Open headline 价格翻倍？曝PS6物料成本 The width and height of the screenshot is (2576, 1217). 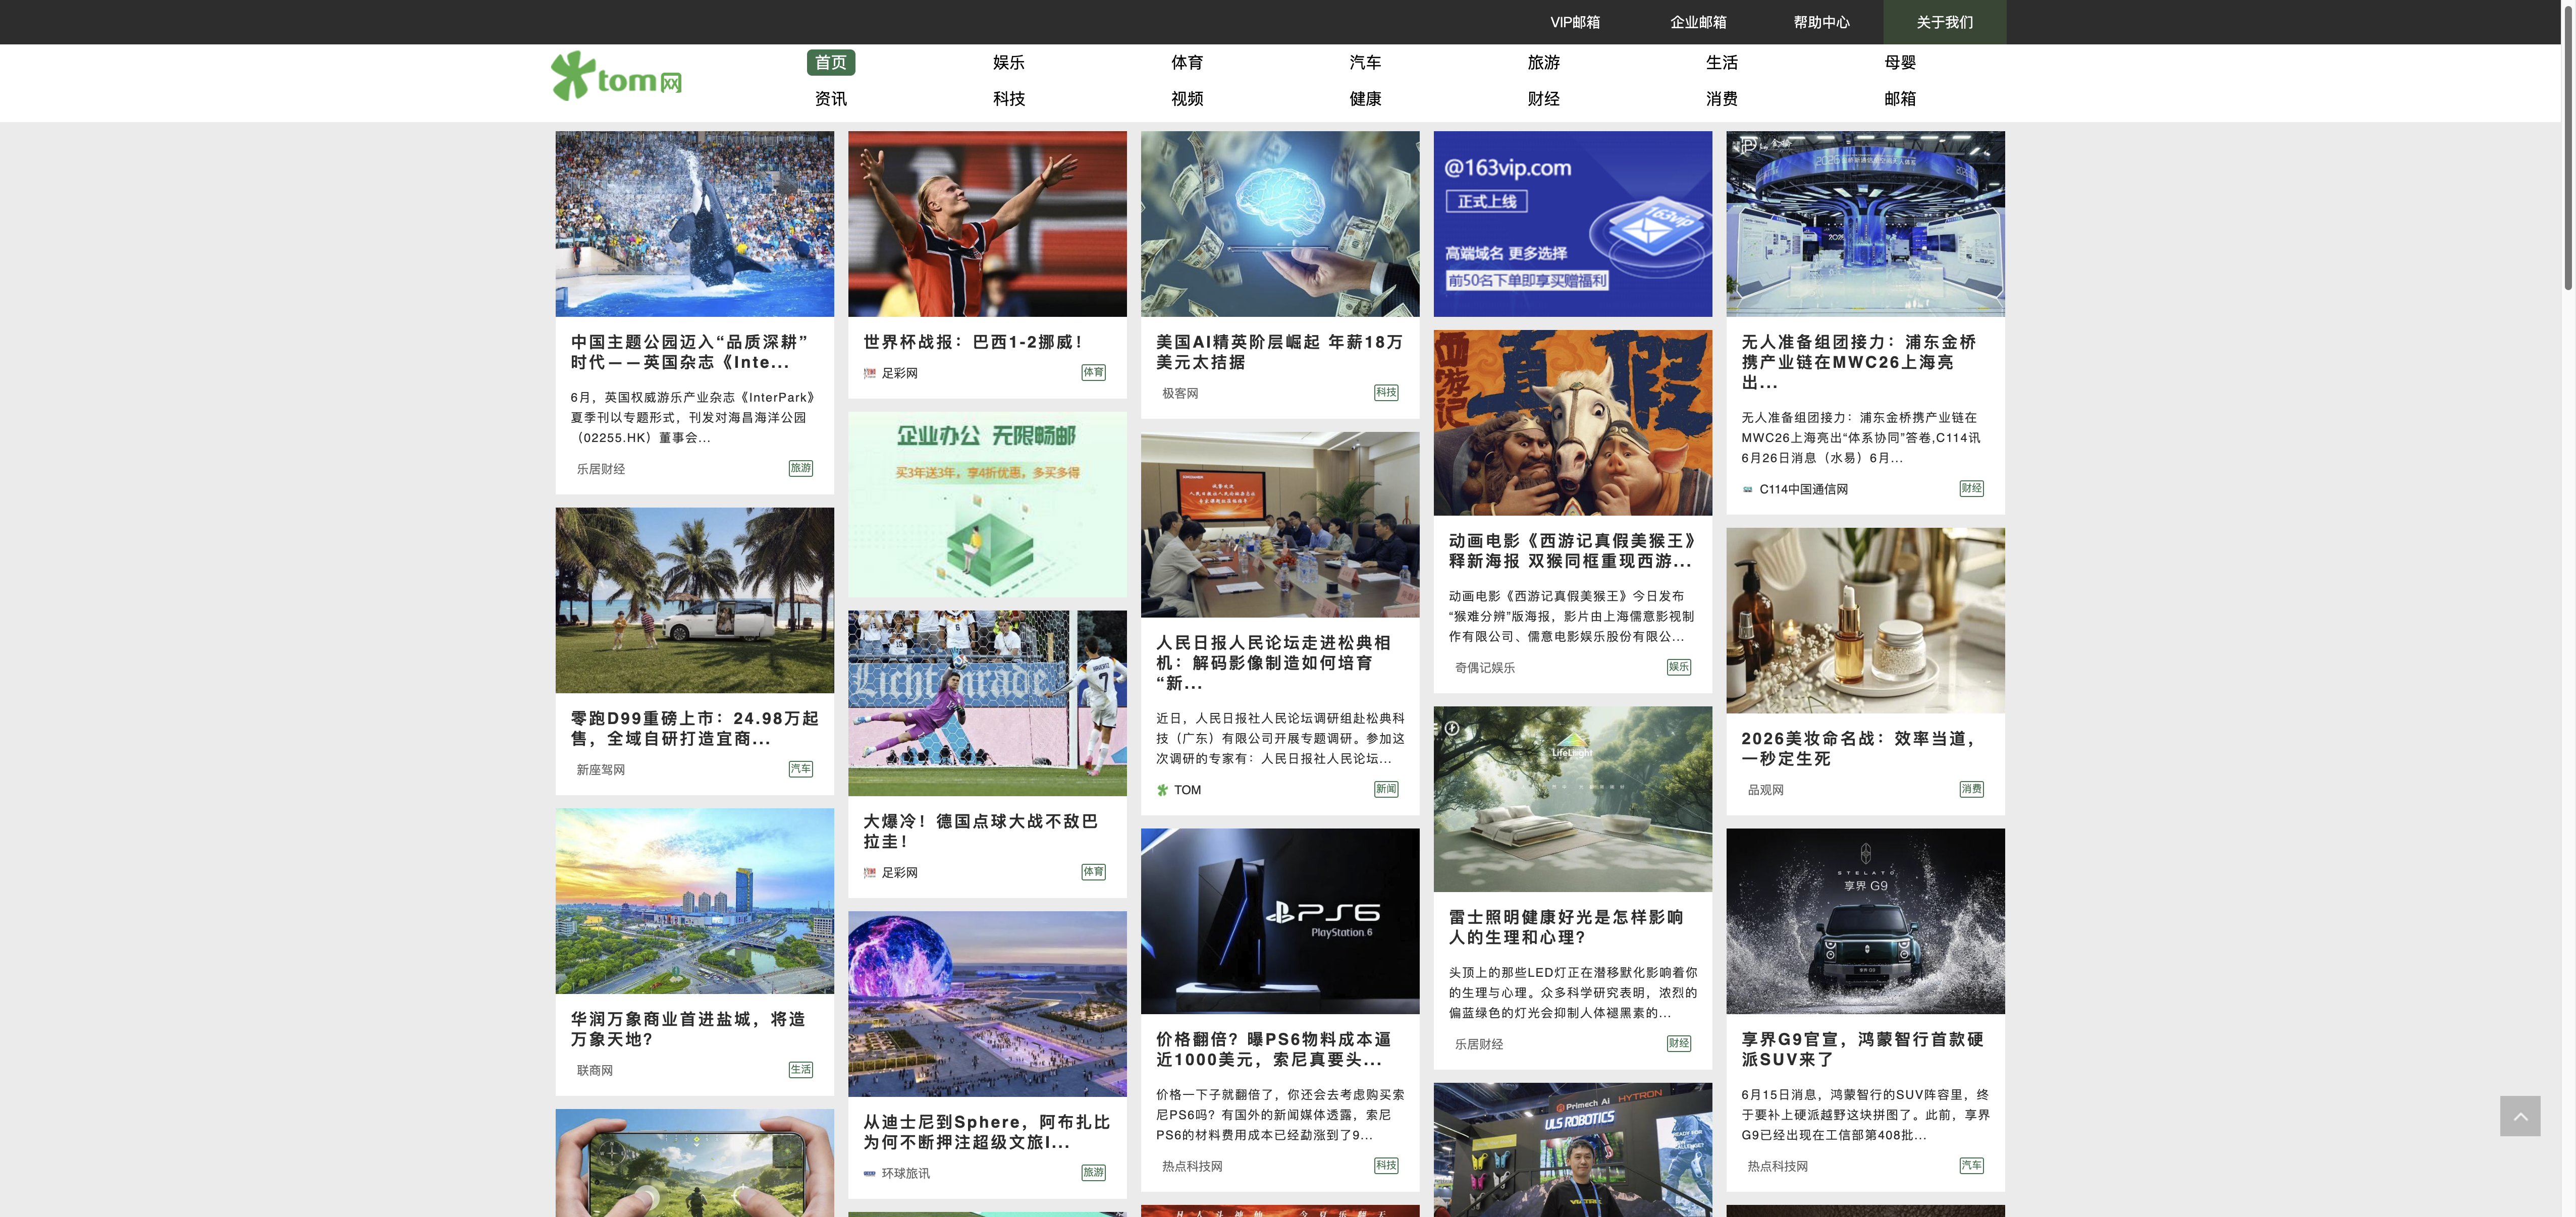(x=1273, y=1049)
